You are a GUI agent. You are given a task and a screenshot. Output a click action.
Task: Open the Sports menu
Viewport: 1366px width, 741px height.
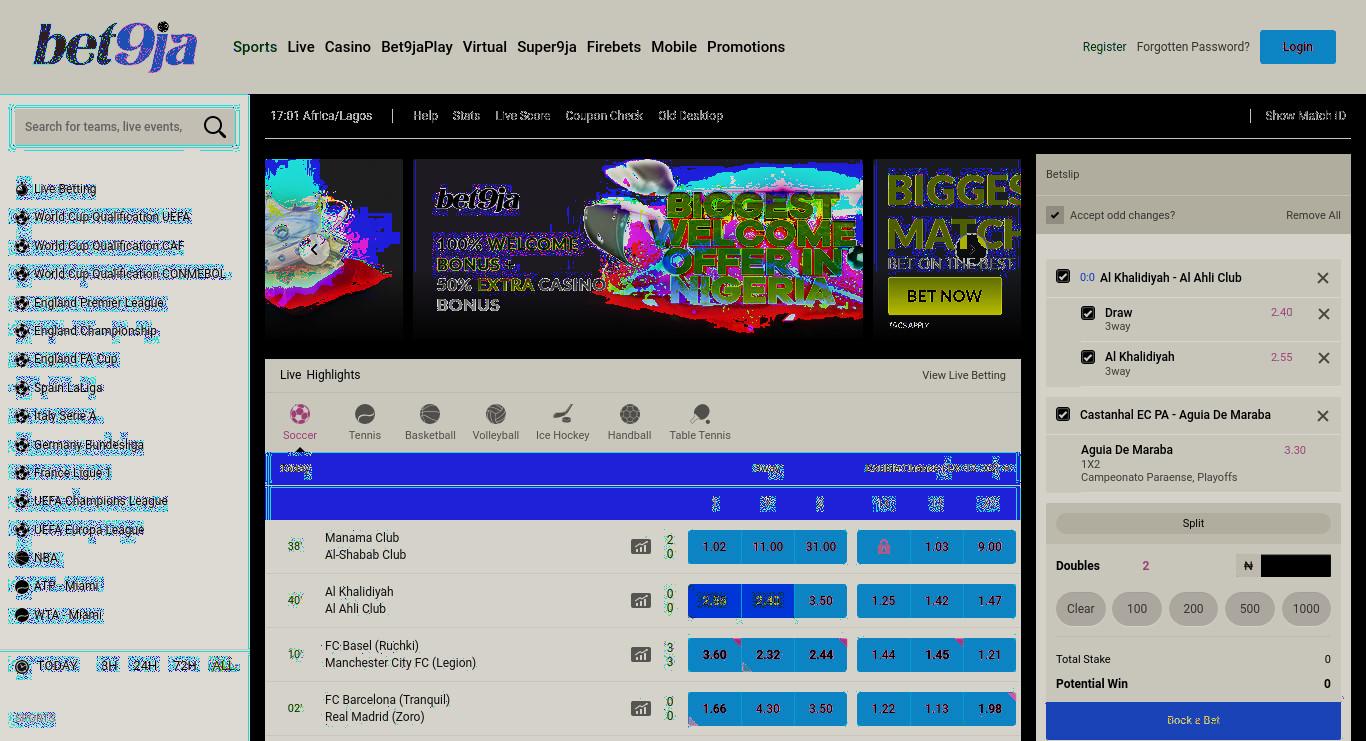point(255,47)
